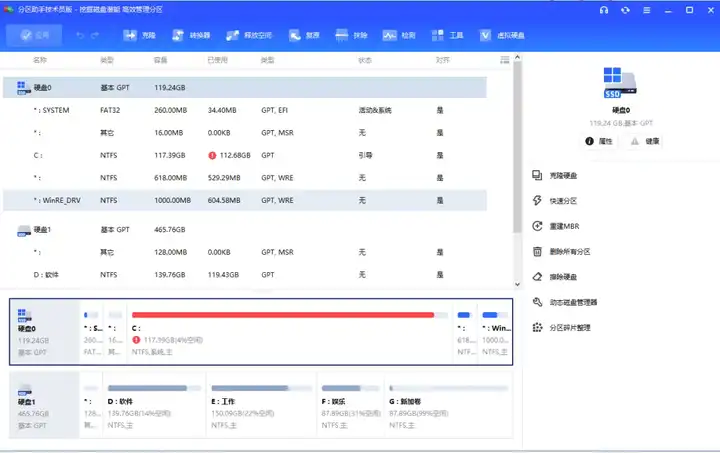This screenshot has height=453, width=720.
Task: Click the 618.00MB capacity cell
Action: pos(170,178)
